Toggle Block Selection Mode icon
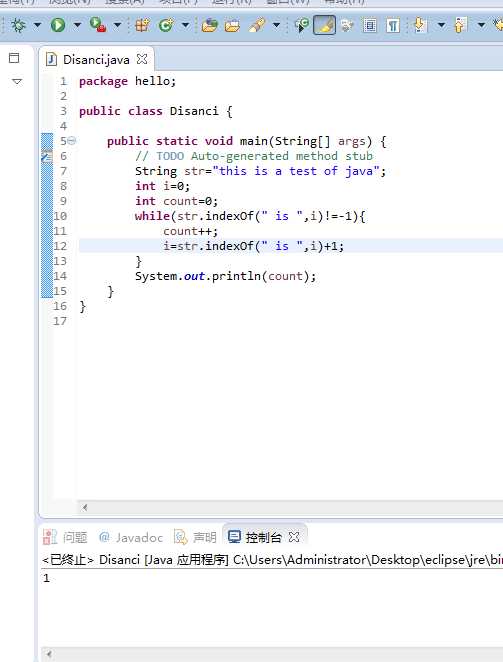 (370, 25)
